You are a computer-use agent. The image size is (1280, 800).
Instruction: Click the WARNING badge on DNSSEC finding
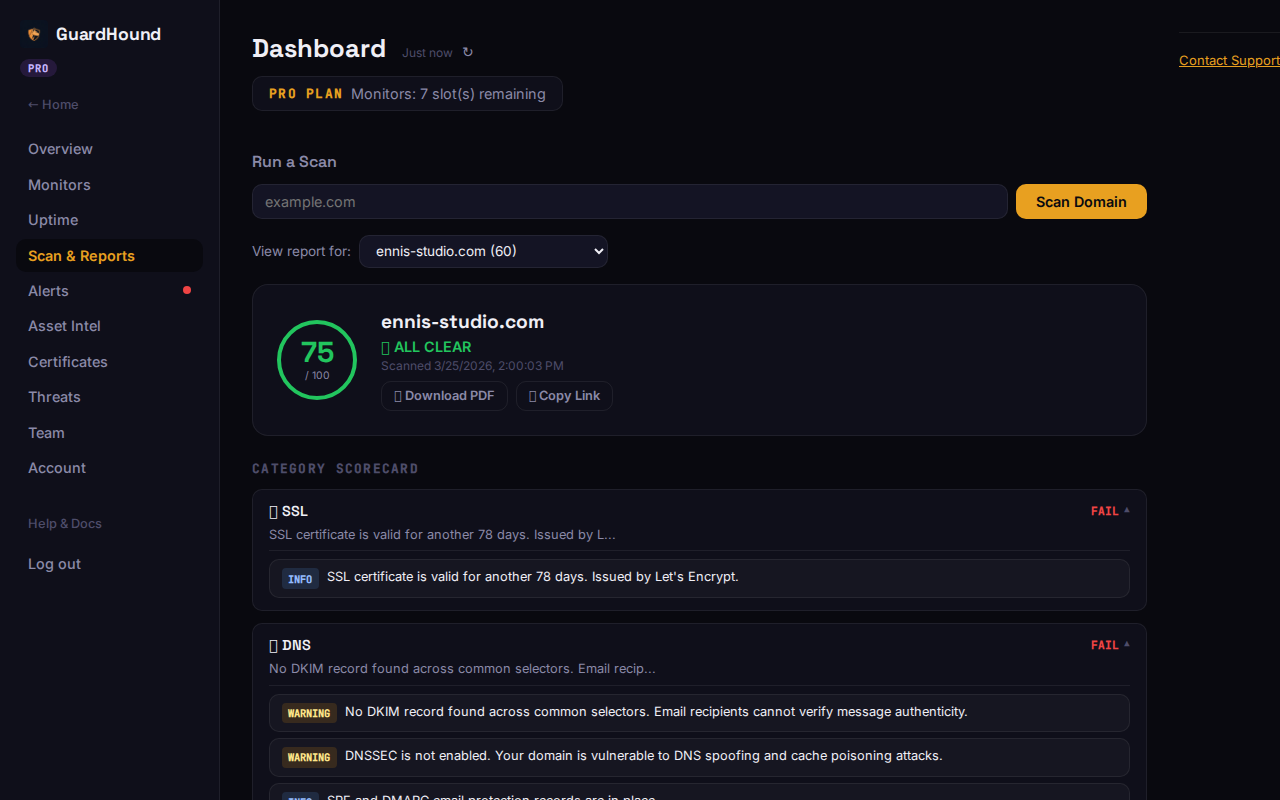309,757
